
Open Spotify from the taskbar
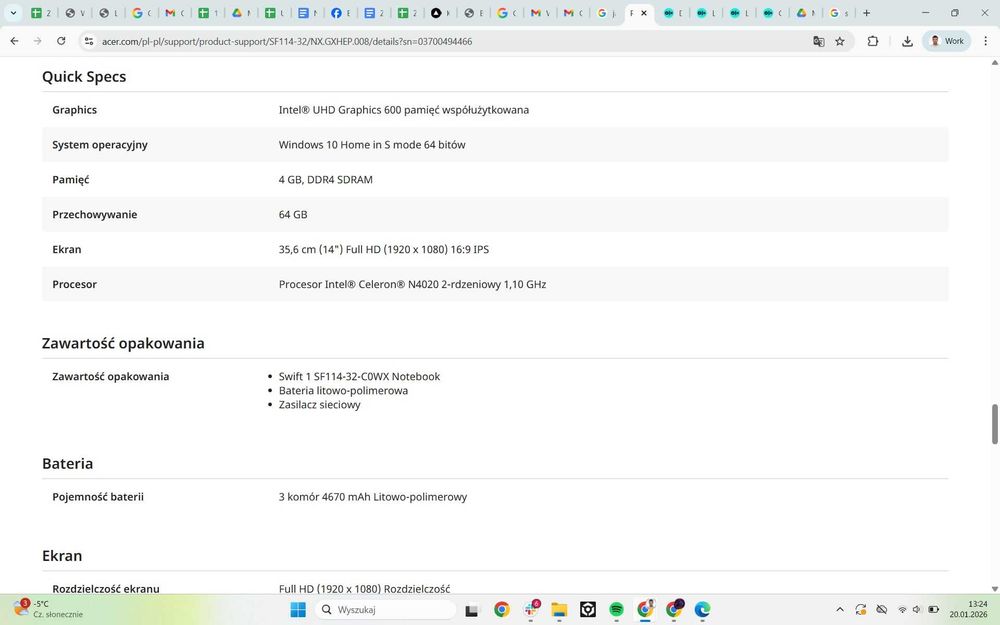click(616, 610)
